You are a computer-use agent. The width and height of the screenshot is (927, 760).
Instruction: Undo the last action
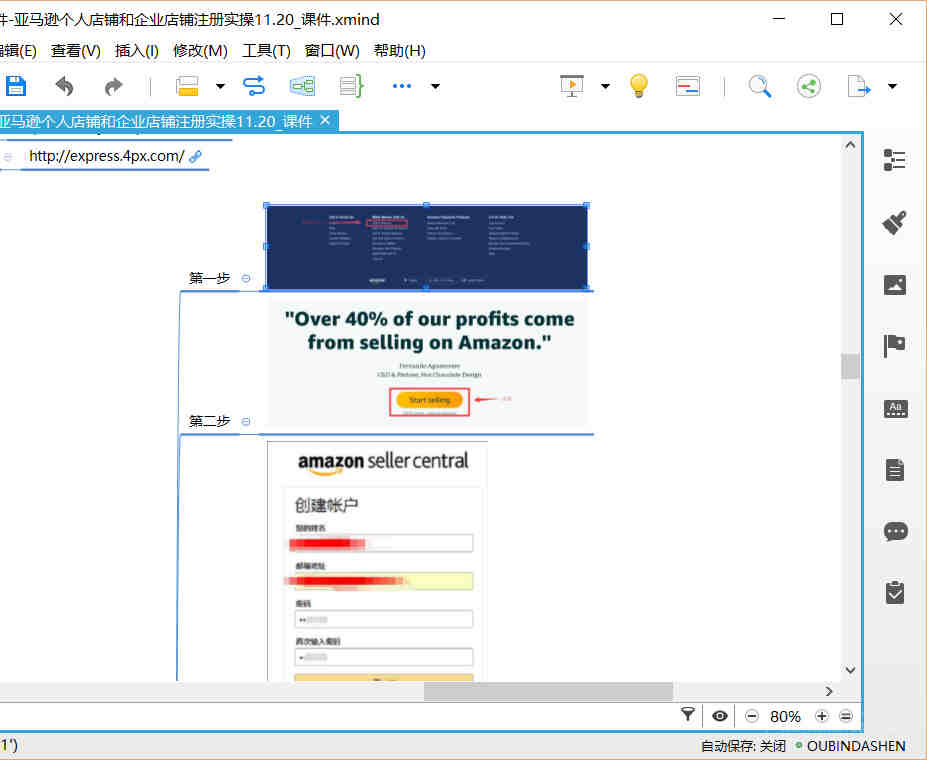point(64,86)
